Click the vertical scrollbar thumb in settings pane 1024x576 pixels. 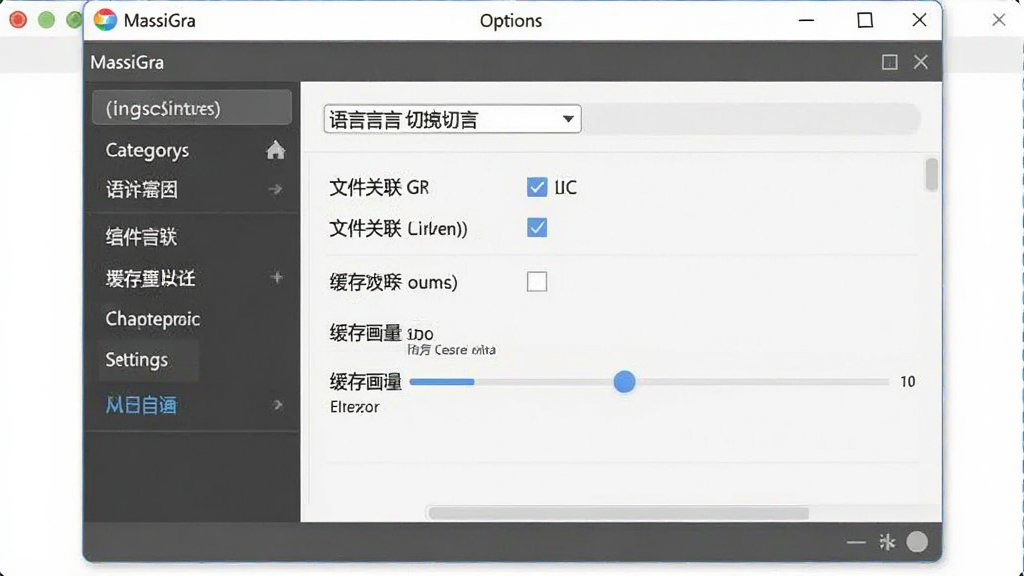[x=932, y=174]
